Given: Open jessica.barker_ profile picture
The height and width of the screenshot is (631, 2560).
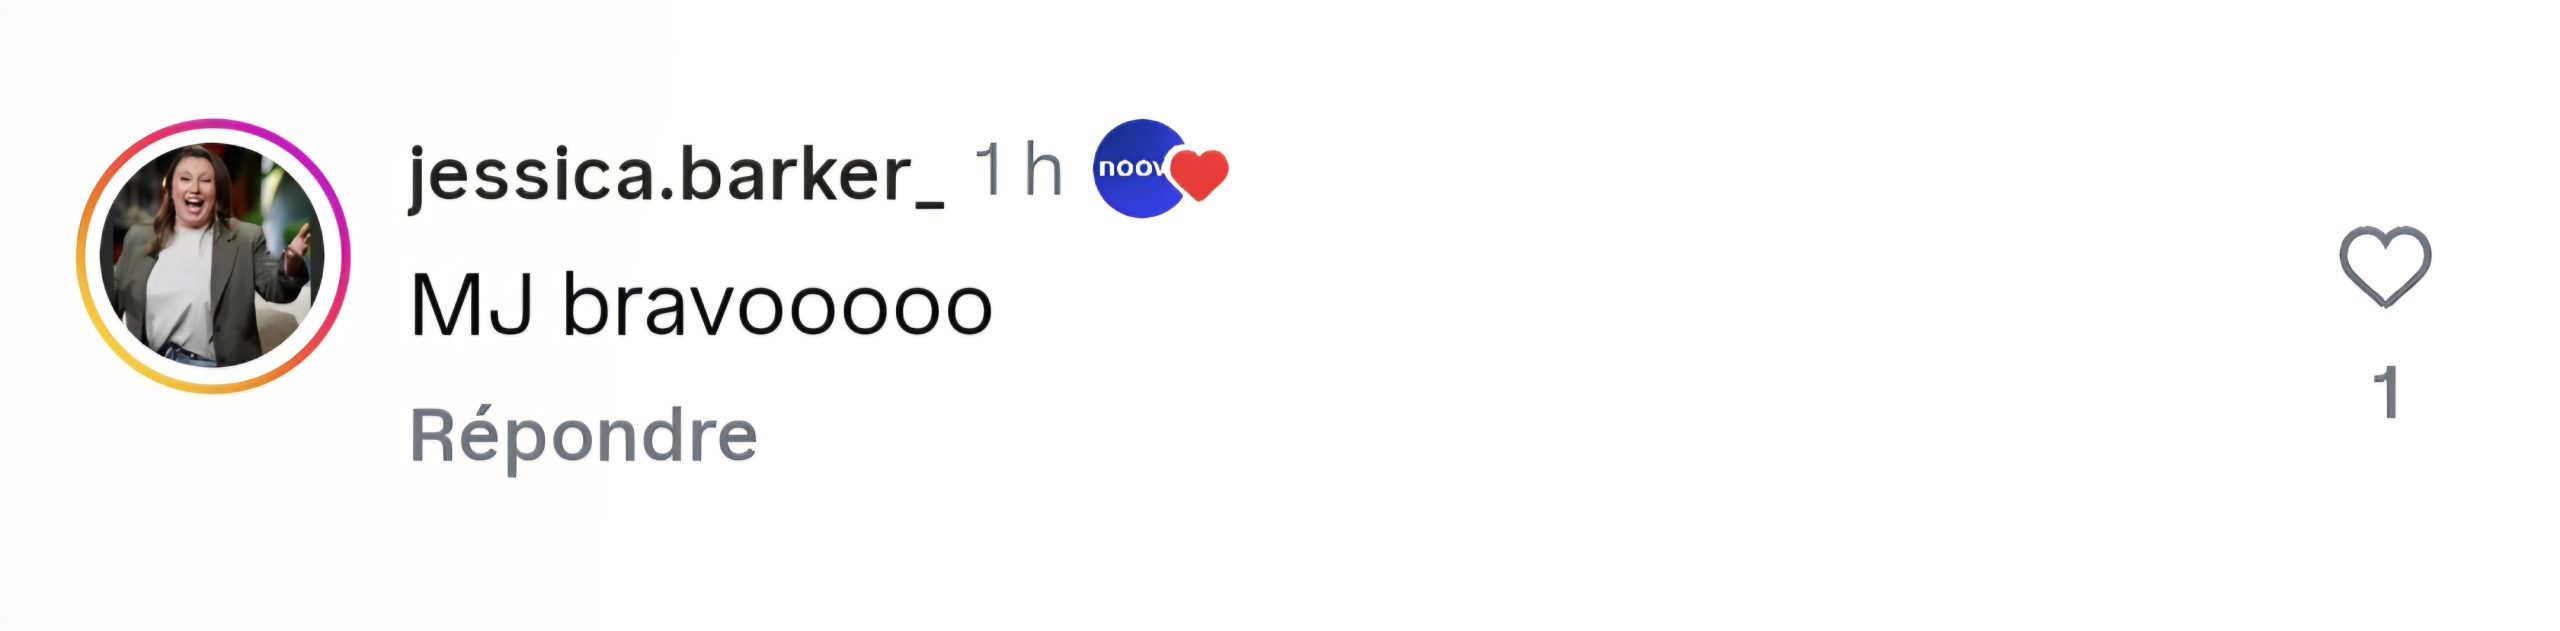Looking at the screenshot, I should (x=213, y=256).
